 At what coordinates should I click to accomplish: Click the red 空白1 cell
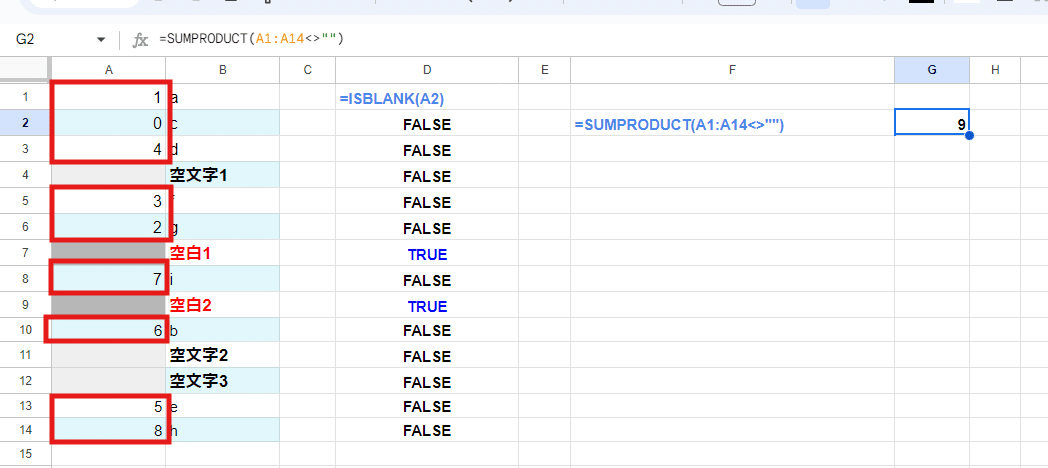point(222,253)
